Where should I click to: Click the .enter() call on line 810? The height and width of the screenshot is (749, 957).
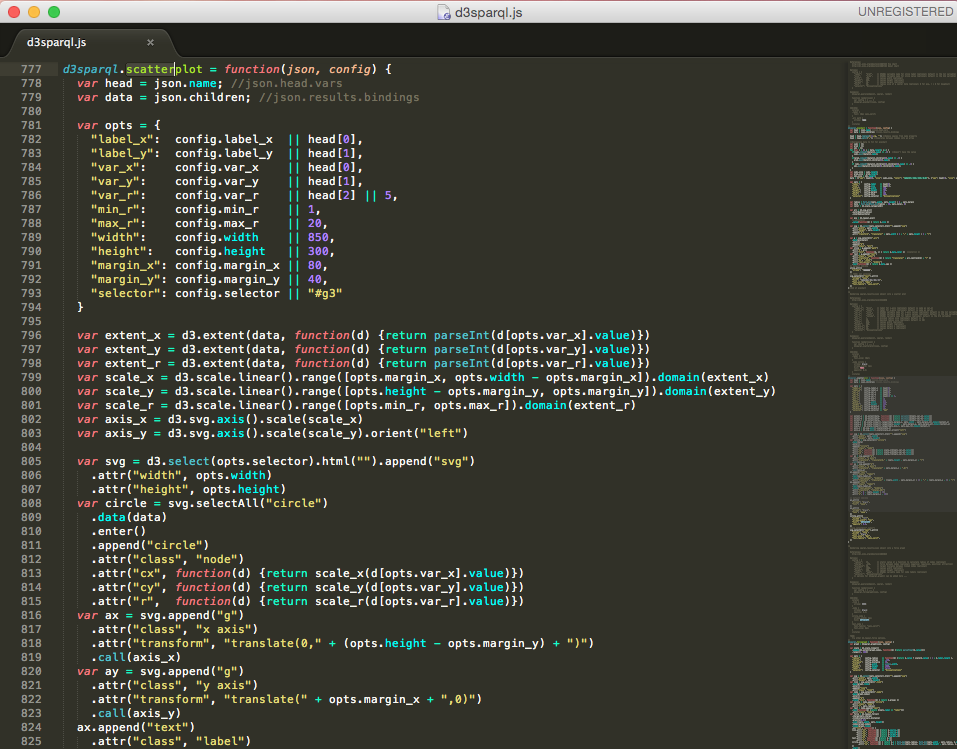[x=118, y=532]
